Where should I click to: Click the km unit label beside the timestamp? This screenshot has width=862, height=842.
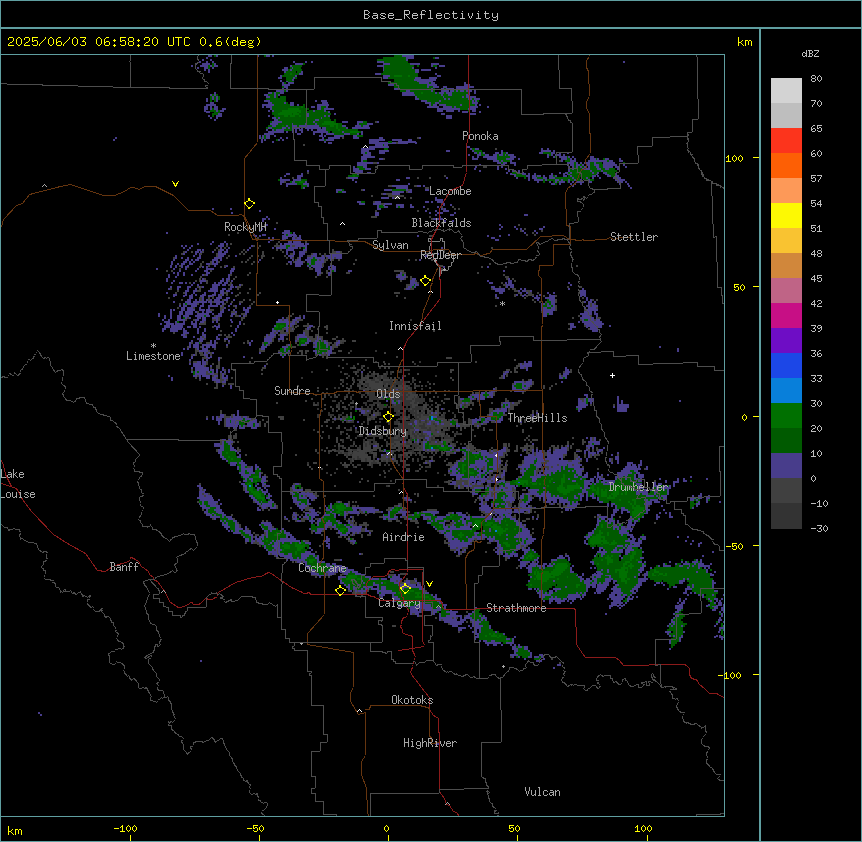(744, 42)
